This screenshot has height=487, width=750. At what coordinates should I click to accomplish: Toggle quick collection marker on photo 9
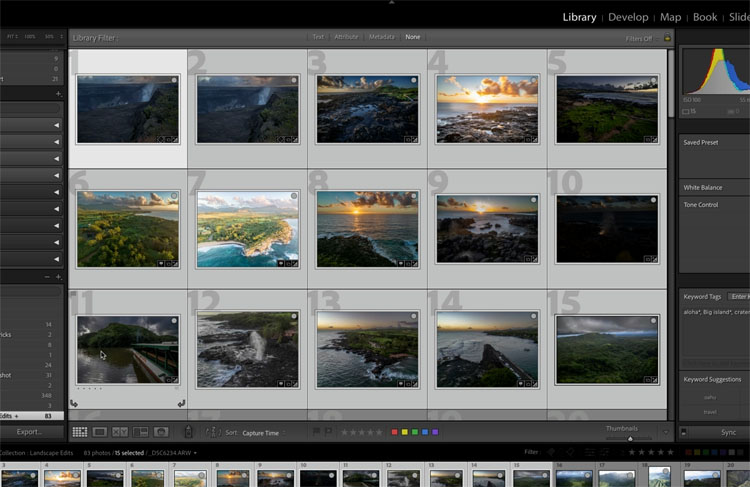coord(533,199)
